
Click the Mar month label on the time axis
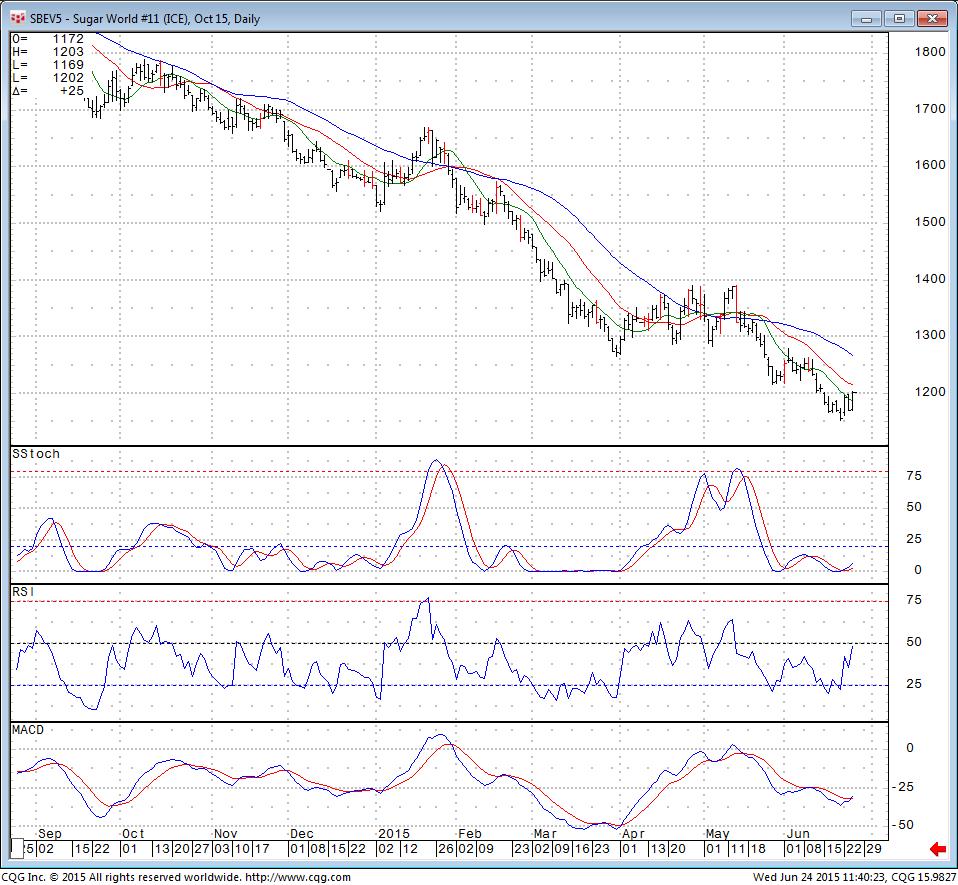545,834
